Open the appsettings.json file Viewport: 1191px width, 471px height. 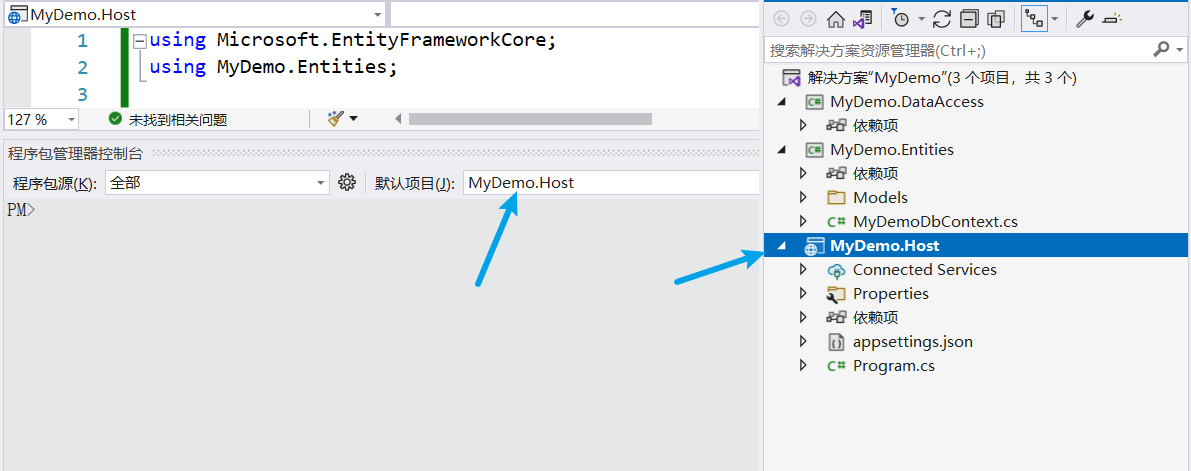[912, 342]
